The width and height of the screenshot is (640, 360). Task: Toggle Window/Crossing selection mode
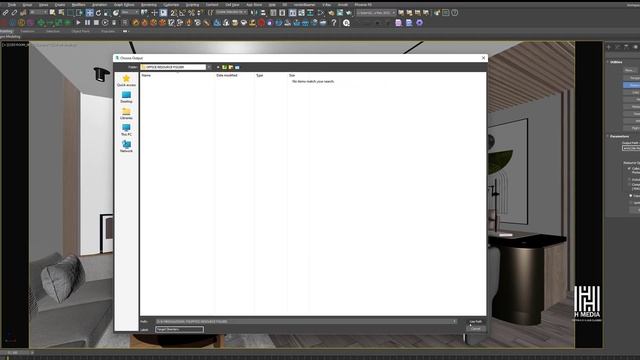coord(79,13)
